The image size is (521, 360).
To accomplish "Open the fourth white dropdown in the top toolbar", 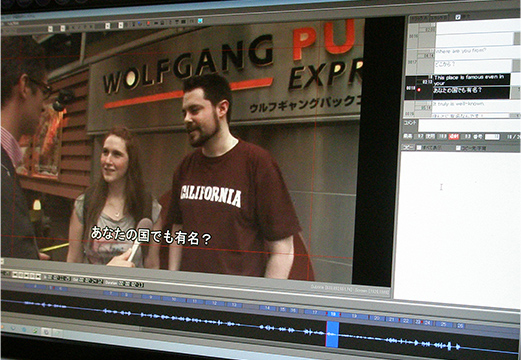I will click(x=121, y=25).
